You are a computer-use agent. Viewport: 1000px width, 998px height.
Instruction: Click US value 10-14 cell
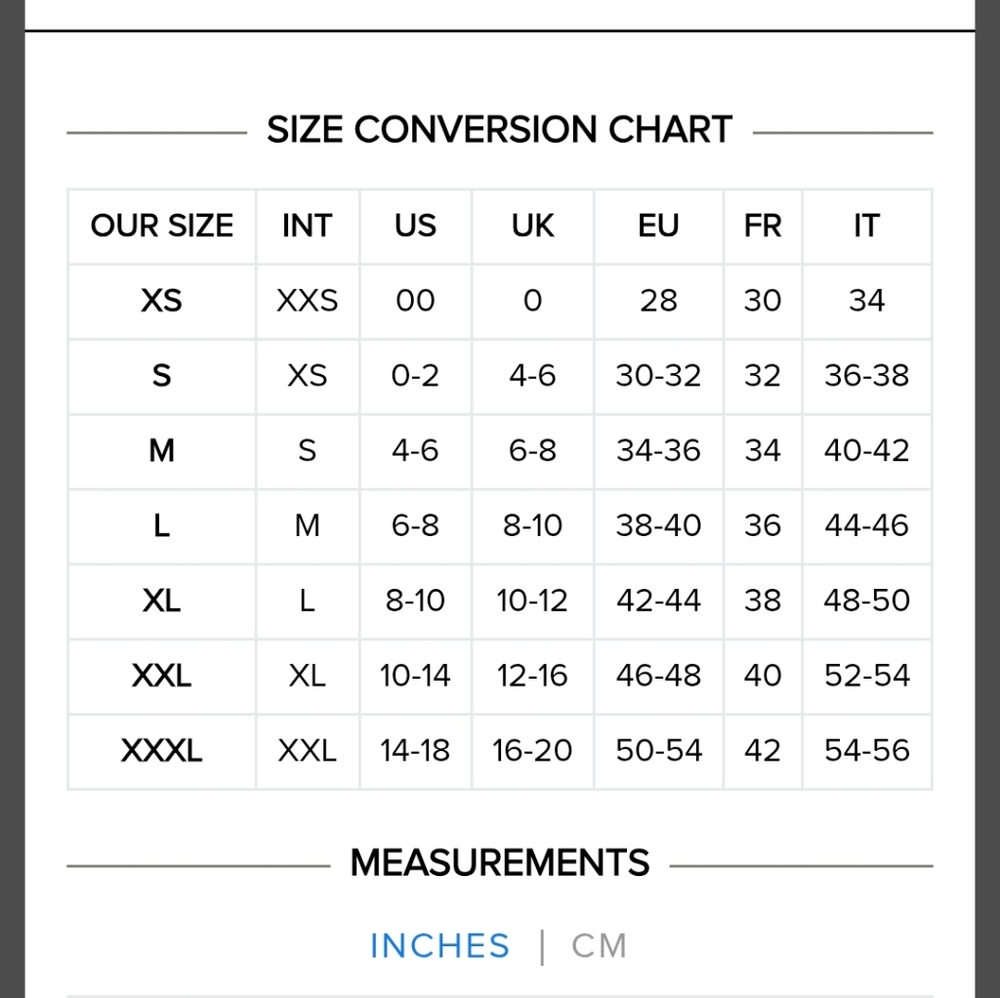[415, 675]
